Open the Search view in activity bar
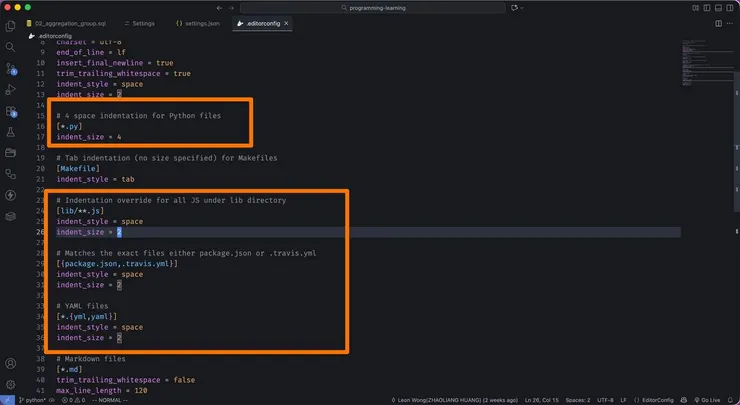 10,47
